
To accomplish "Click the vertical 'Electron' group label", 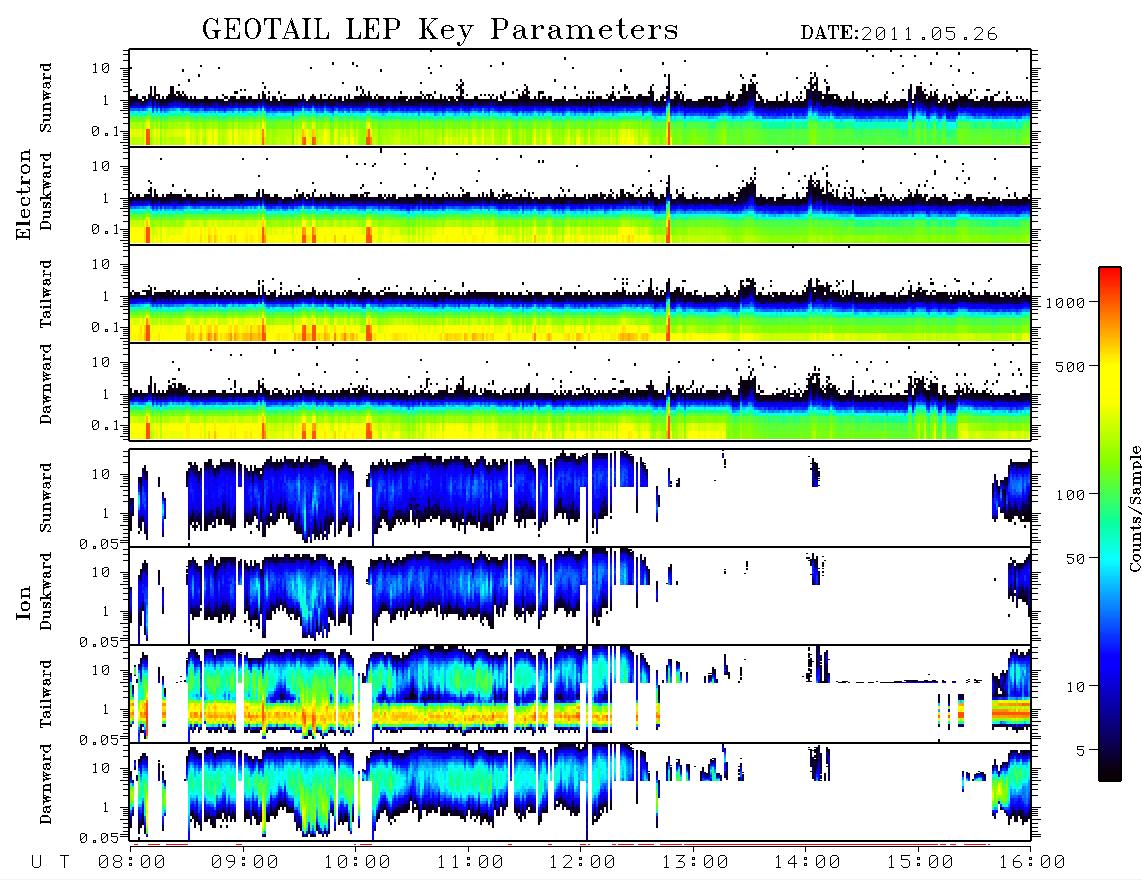I will tap(23, 194).
